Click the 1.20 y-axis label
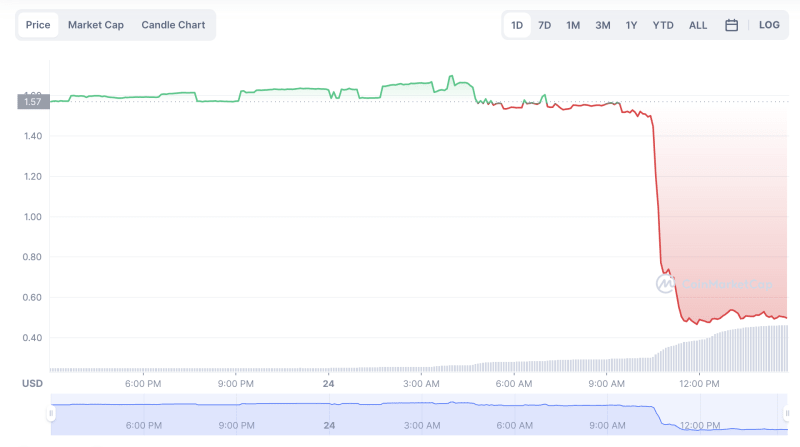The image size is (800, 447). 33,177
